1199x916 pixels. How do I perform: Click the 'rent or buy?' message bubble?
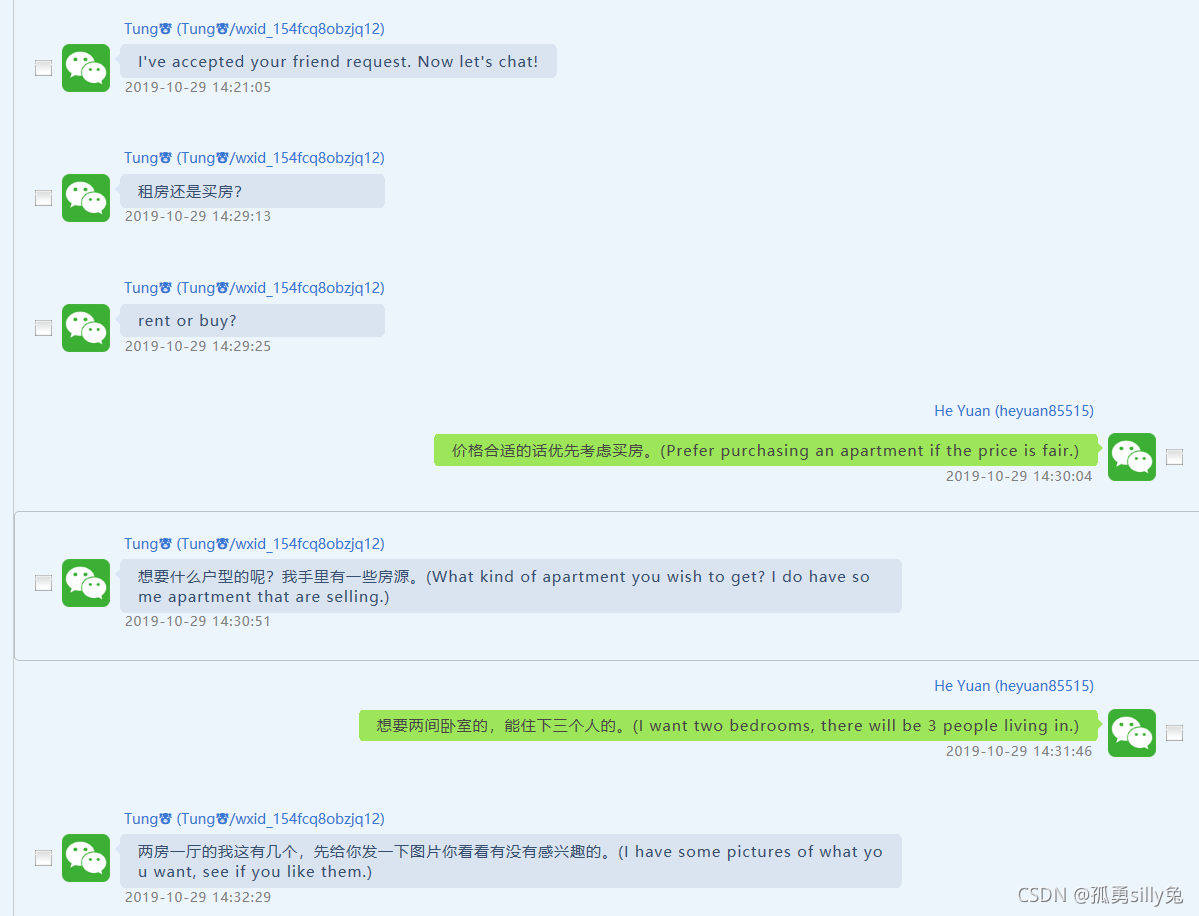(x=252, y=321)
